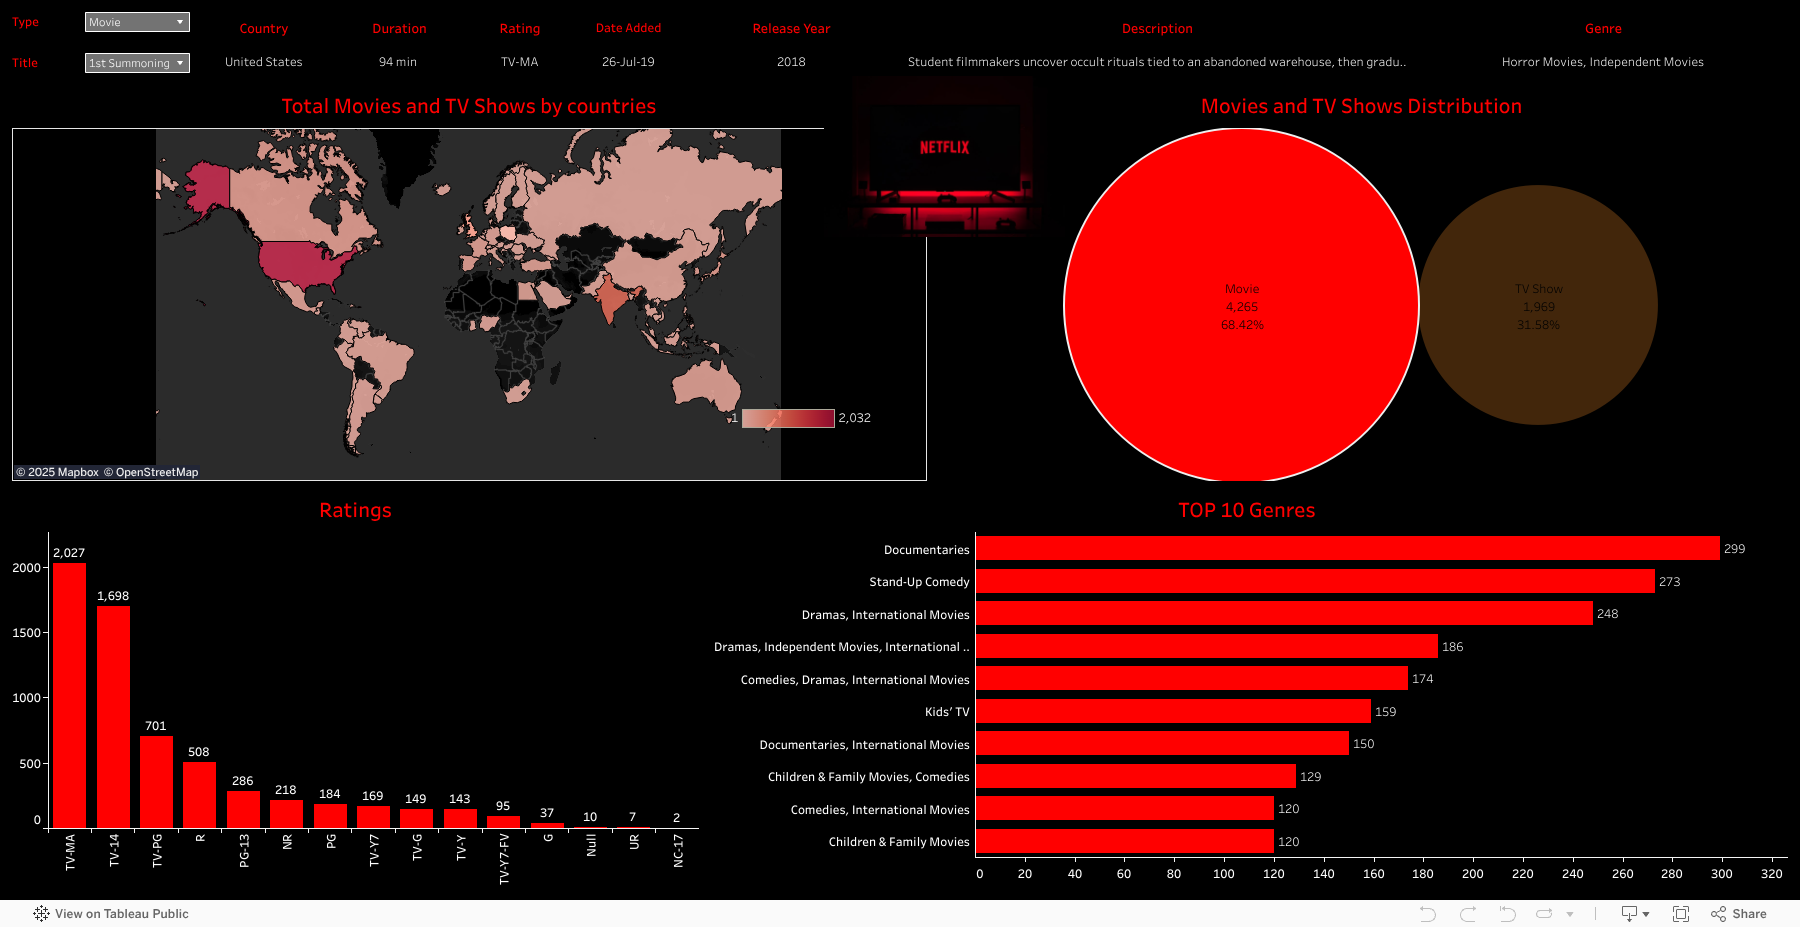1800x927 pixels.
Task: Select the Stand-Up Comedy genre bar
Action: coord(1315,581)
